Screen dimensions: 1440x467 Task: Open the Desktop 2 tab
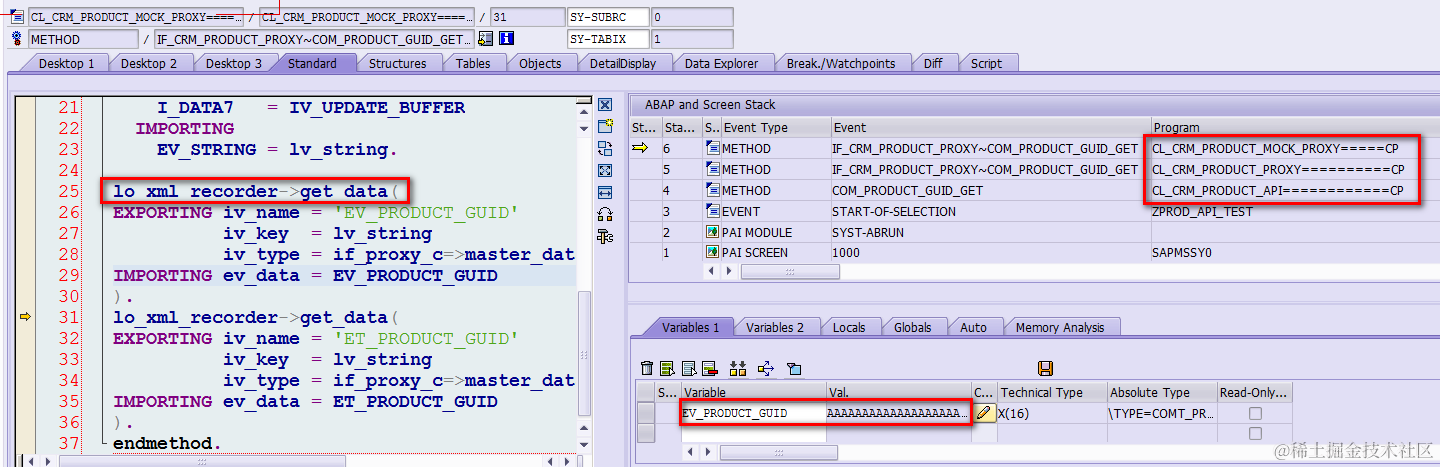tap(149, 63)
